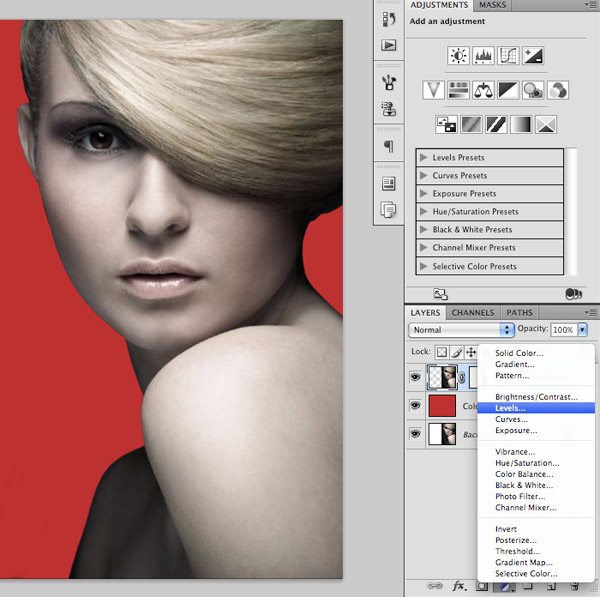Toggle the lock transparent pixels option
The height and width of the screenshot is (597, 600).
tap(443, 352)
